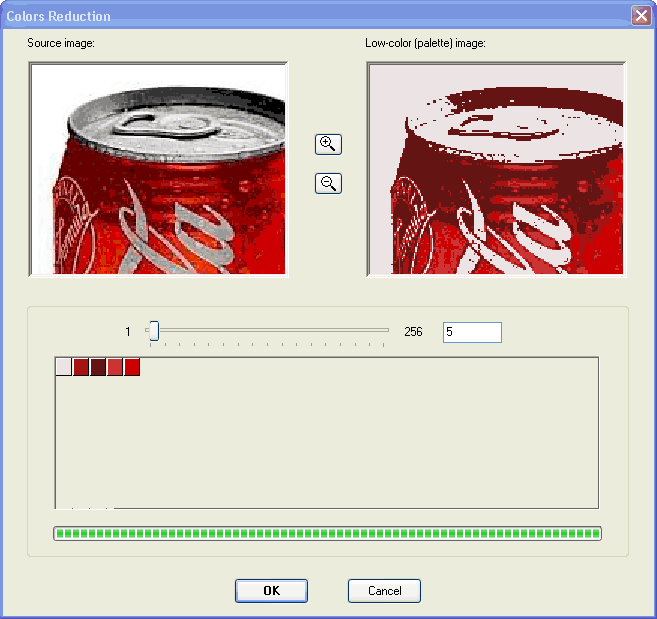Click the "Source image:" label
Screen dimensions: 657x619
coord(61,44)
